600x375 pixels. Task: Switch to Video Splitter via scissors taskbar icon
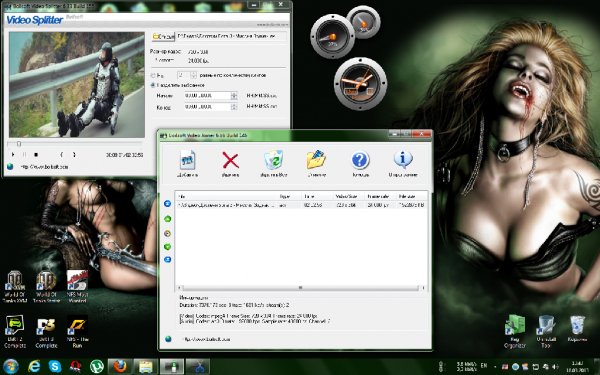pos(198,367)
